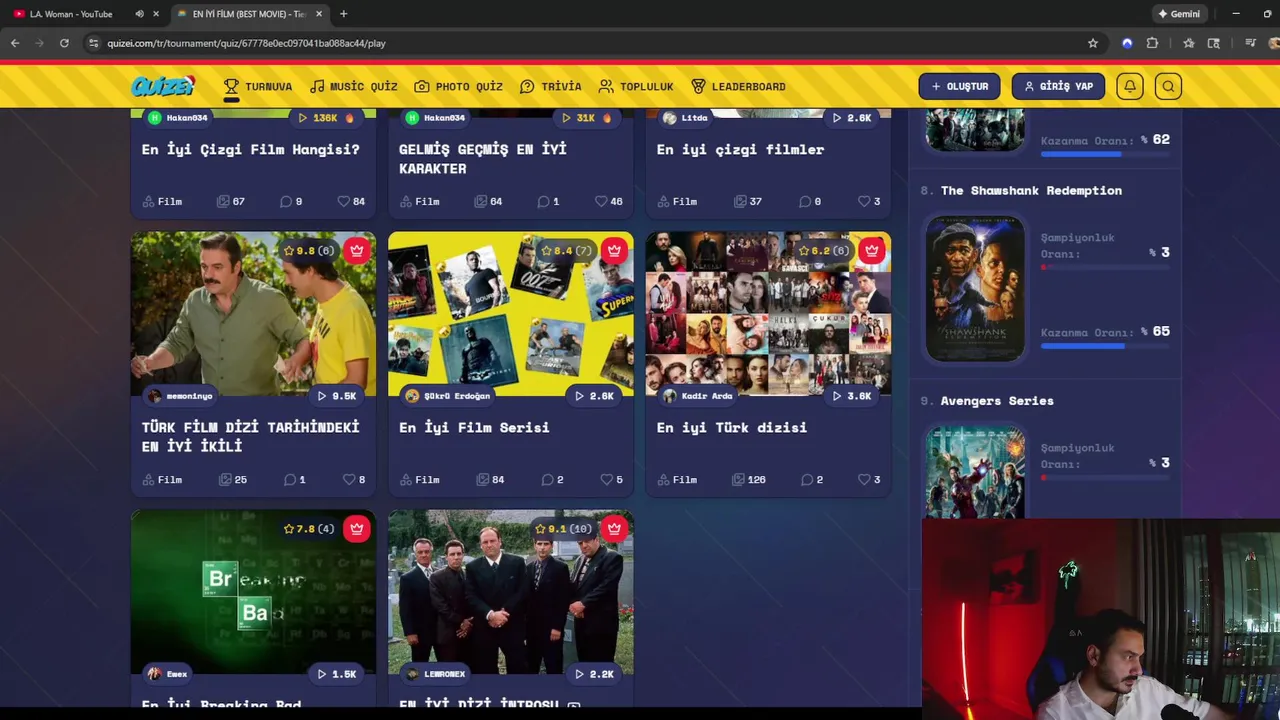Open the notifications bell icon

click(x=1130, y=86)
